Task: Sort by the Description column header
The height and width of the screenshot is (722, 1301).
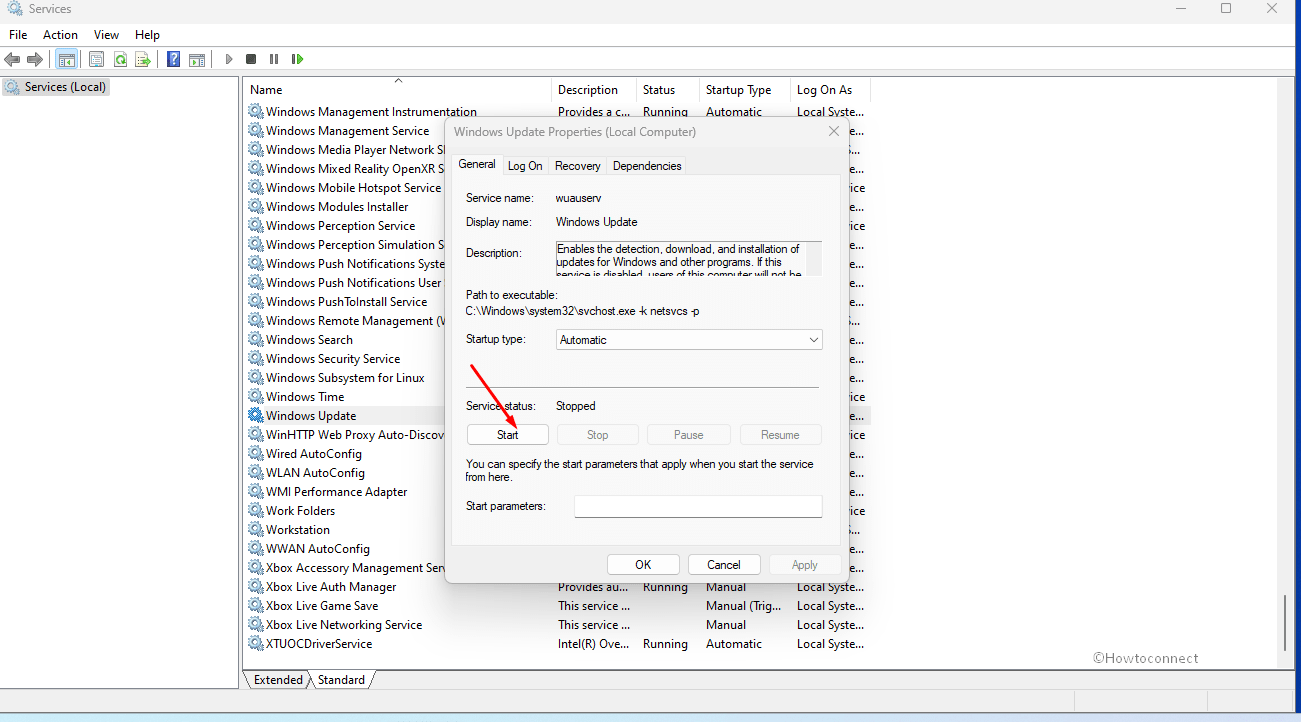Action: click(x=594, y=89)
